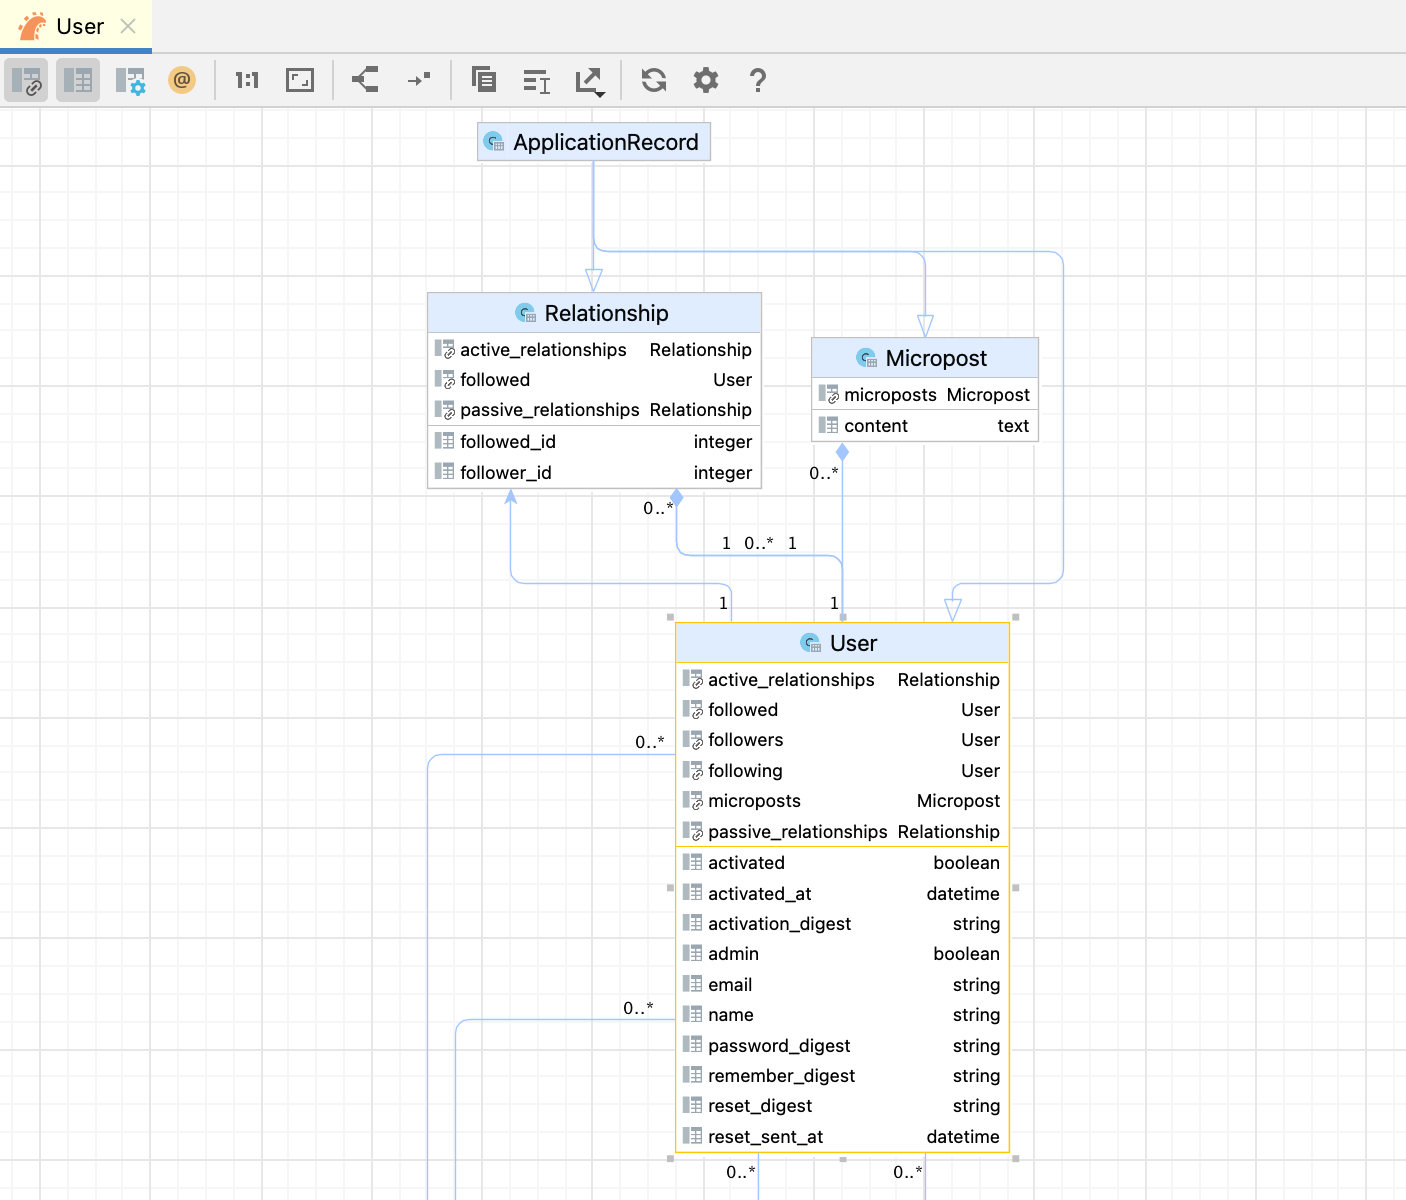Select the ApplicationRecord node
This screenshot has height=1200, width=1406.
point(593,141)
